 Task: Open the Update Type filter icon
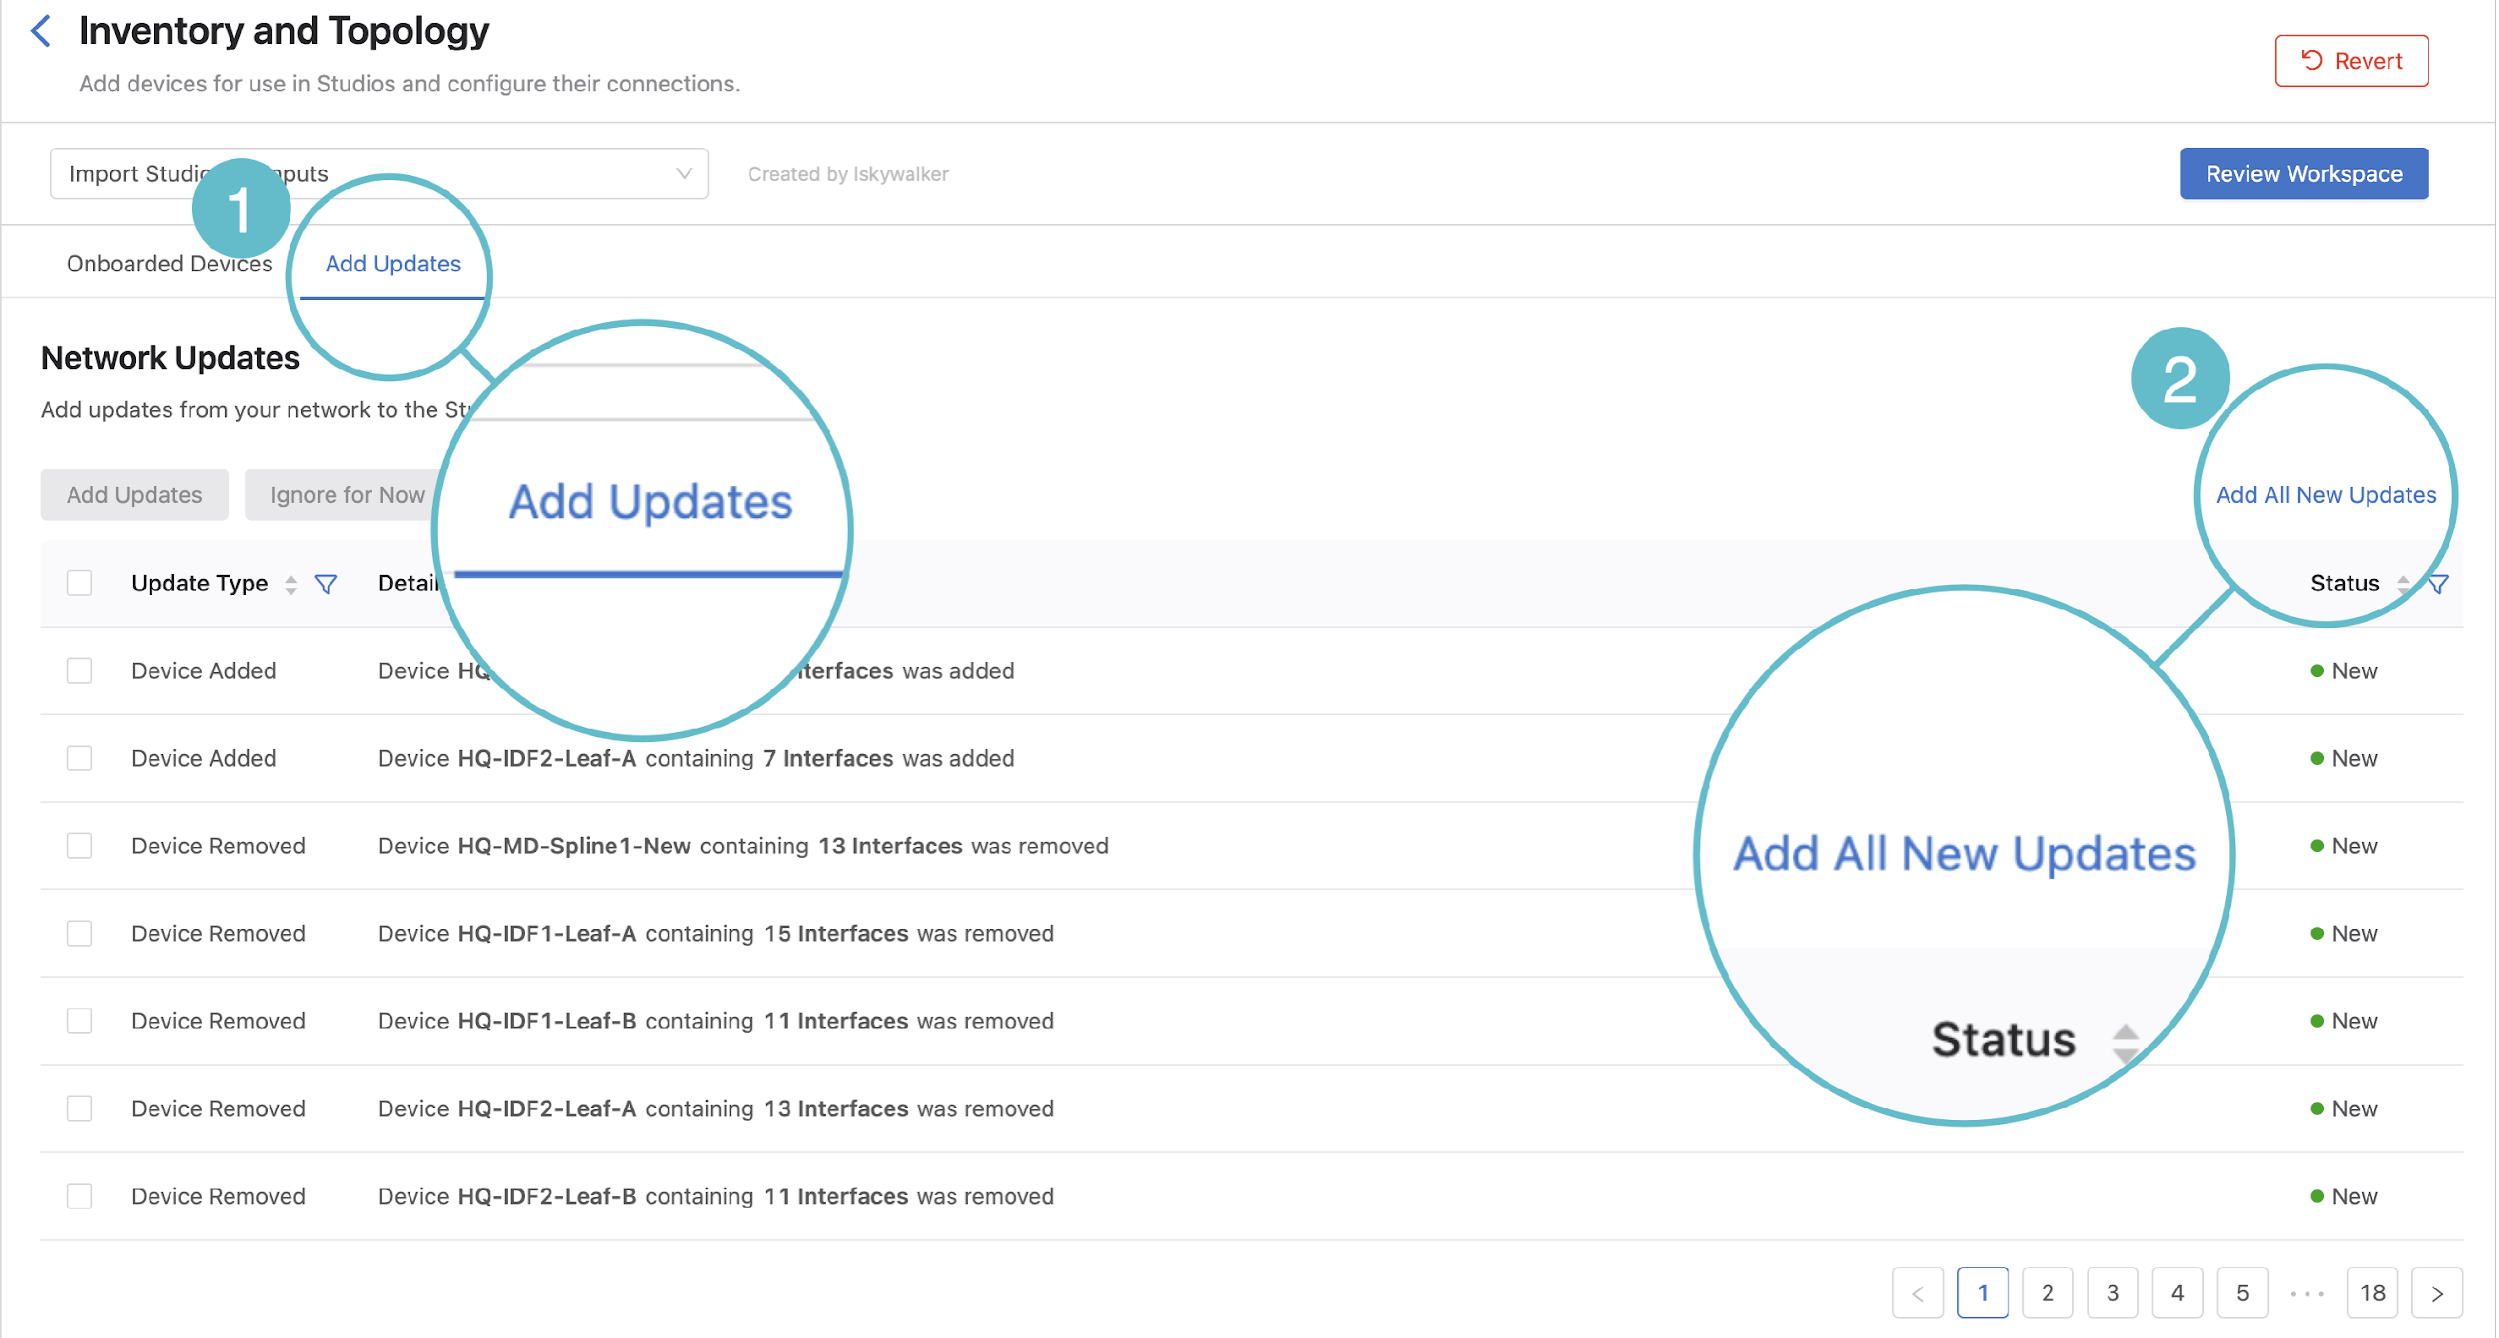[326, 584]
